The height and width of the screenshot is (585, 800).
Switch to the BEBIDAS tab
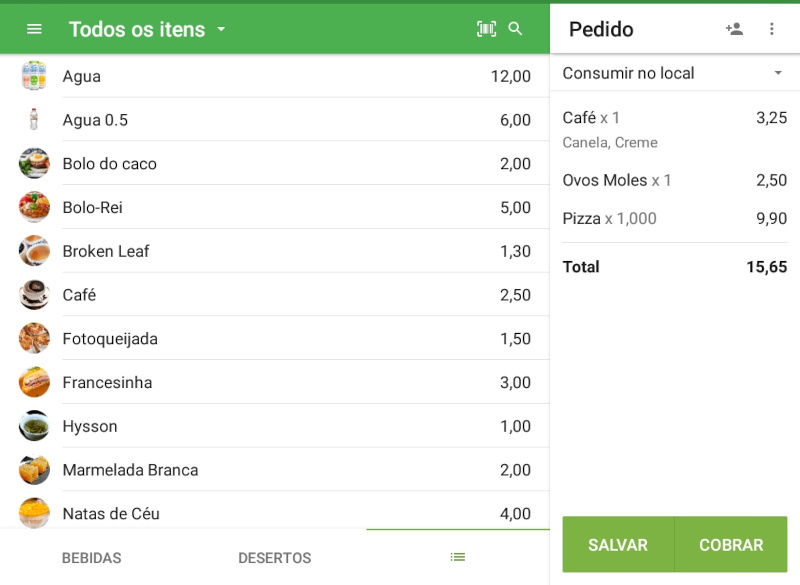91,558
